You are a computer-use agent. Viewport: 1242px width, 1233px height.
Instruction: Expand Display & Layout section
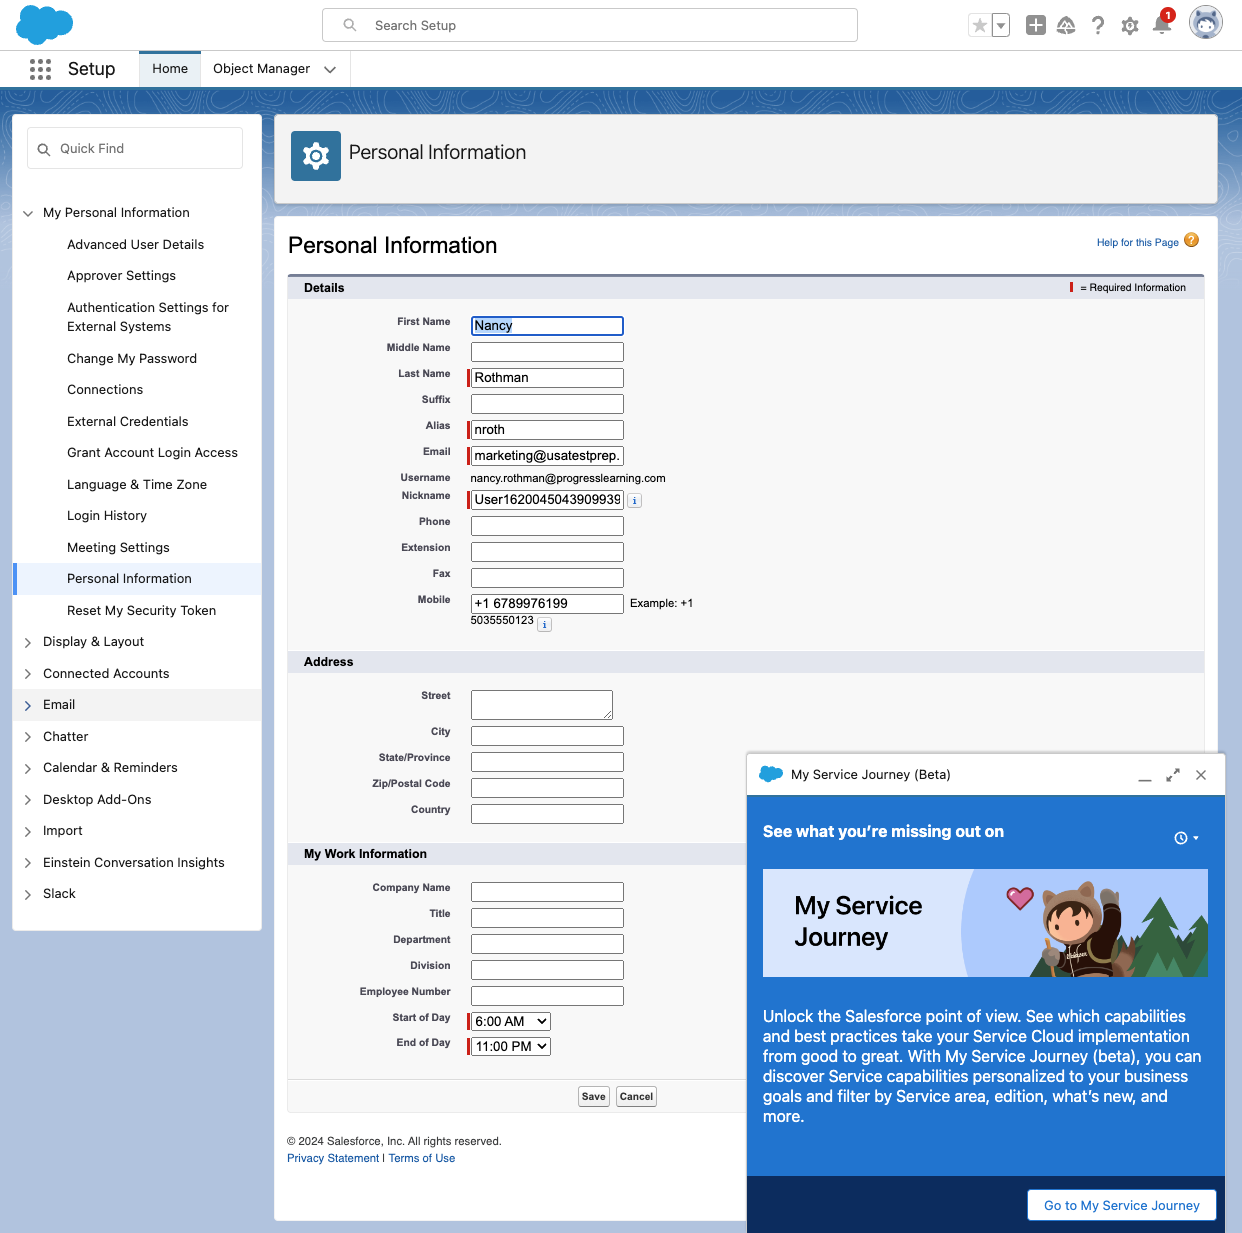point(28,642)
